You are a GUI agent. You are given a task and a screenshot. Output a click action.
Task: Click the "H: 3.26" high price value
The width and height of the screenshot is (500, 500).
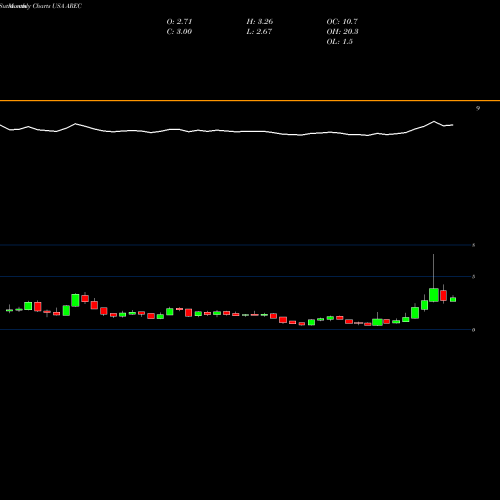coord(260,22)
